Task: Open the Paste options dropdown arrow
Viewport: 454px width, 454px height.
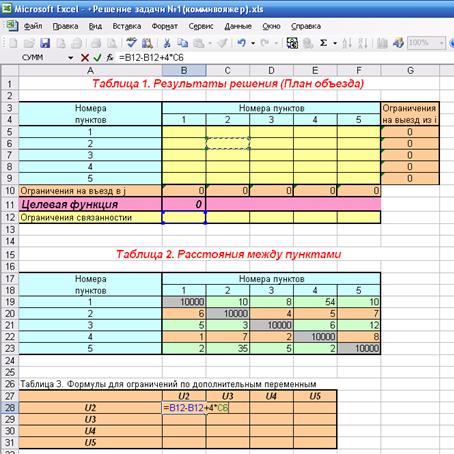Action: point(210,43)
